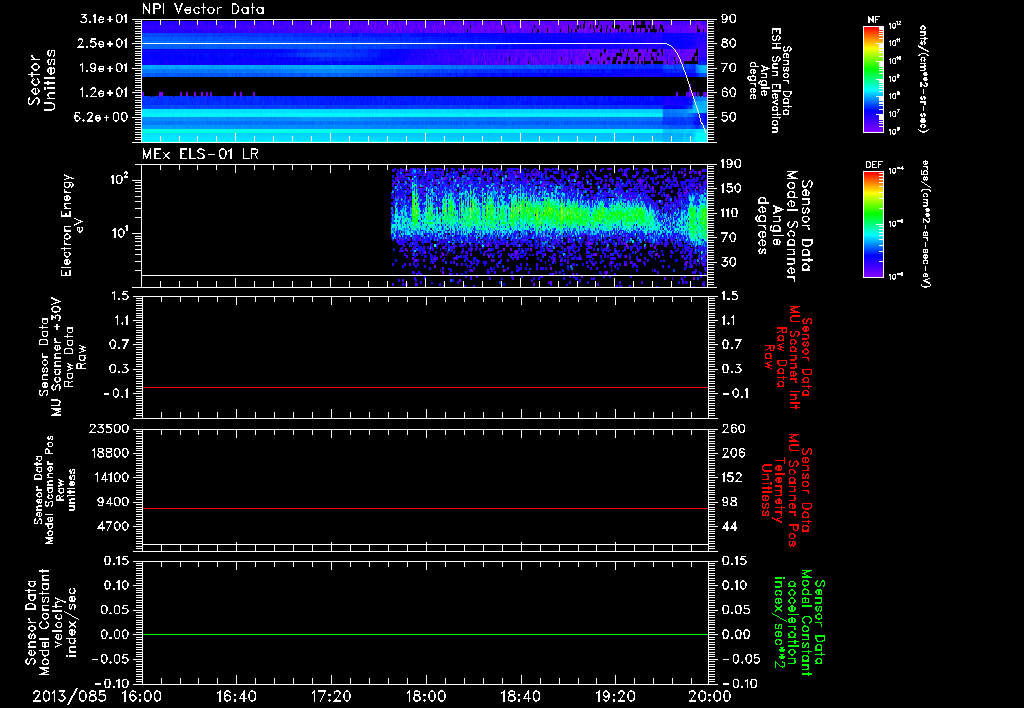This screenshot has height=708, width=1024.
Task: Click the 17:20 time axis label
Action: (x=331, y=696)
